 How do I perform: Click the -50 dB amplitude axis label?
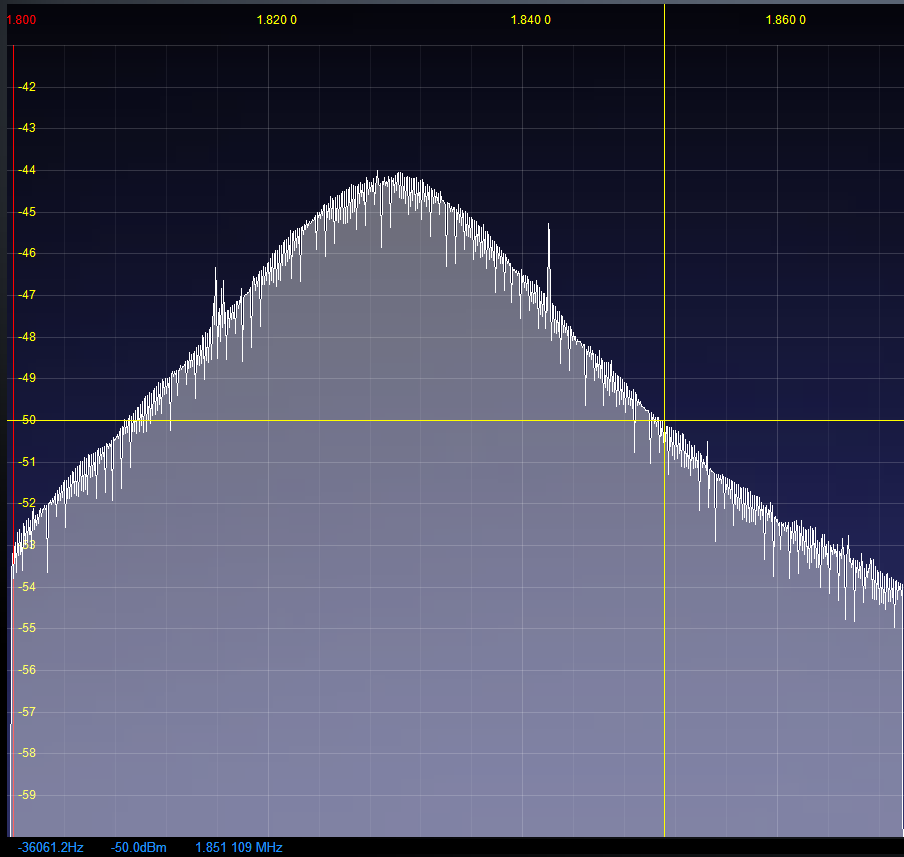27,420
